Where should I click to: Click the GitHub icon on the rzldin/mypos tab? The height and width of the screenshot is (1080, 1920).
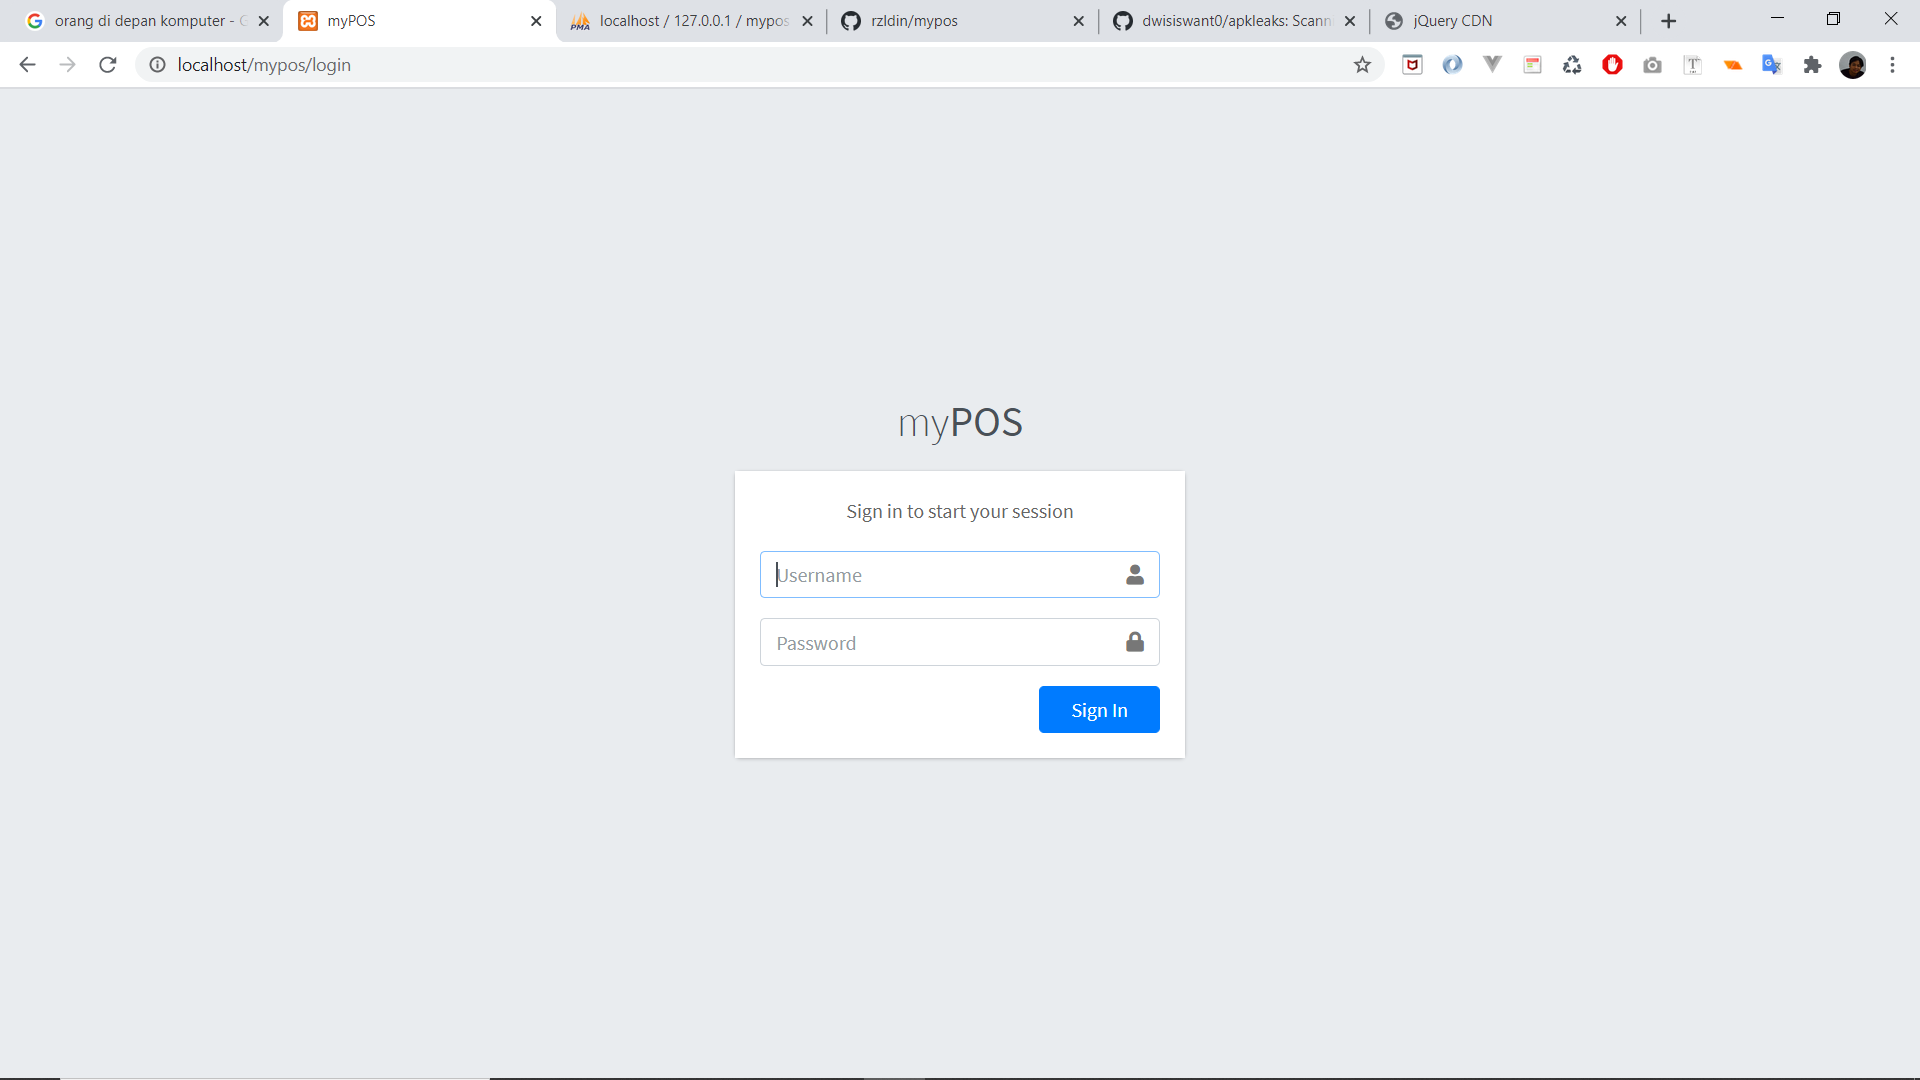click(852, 20)
